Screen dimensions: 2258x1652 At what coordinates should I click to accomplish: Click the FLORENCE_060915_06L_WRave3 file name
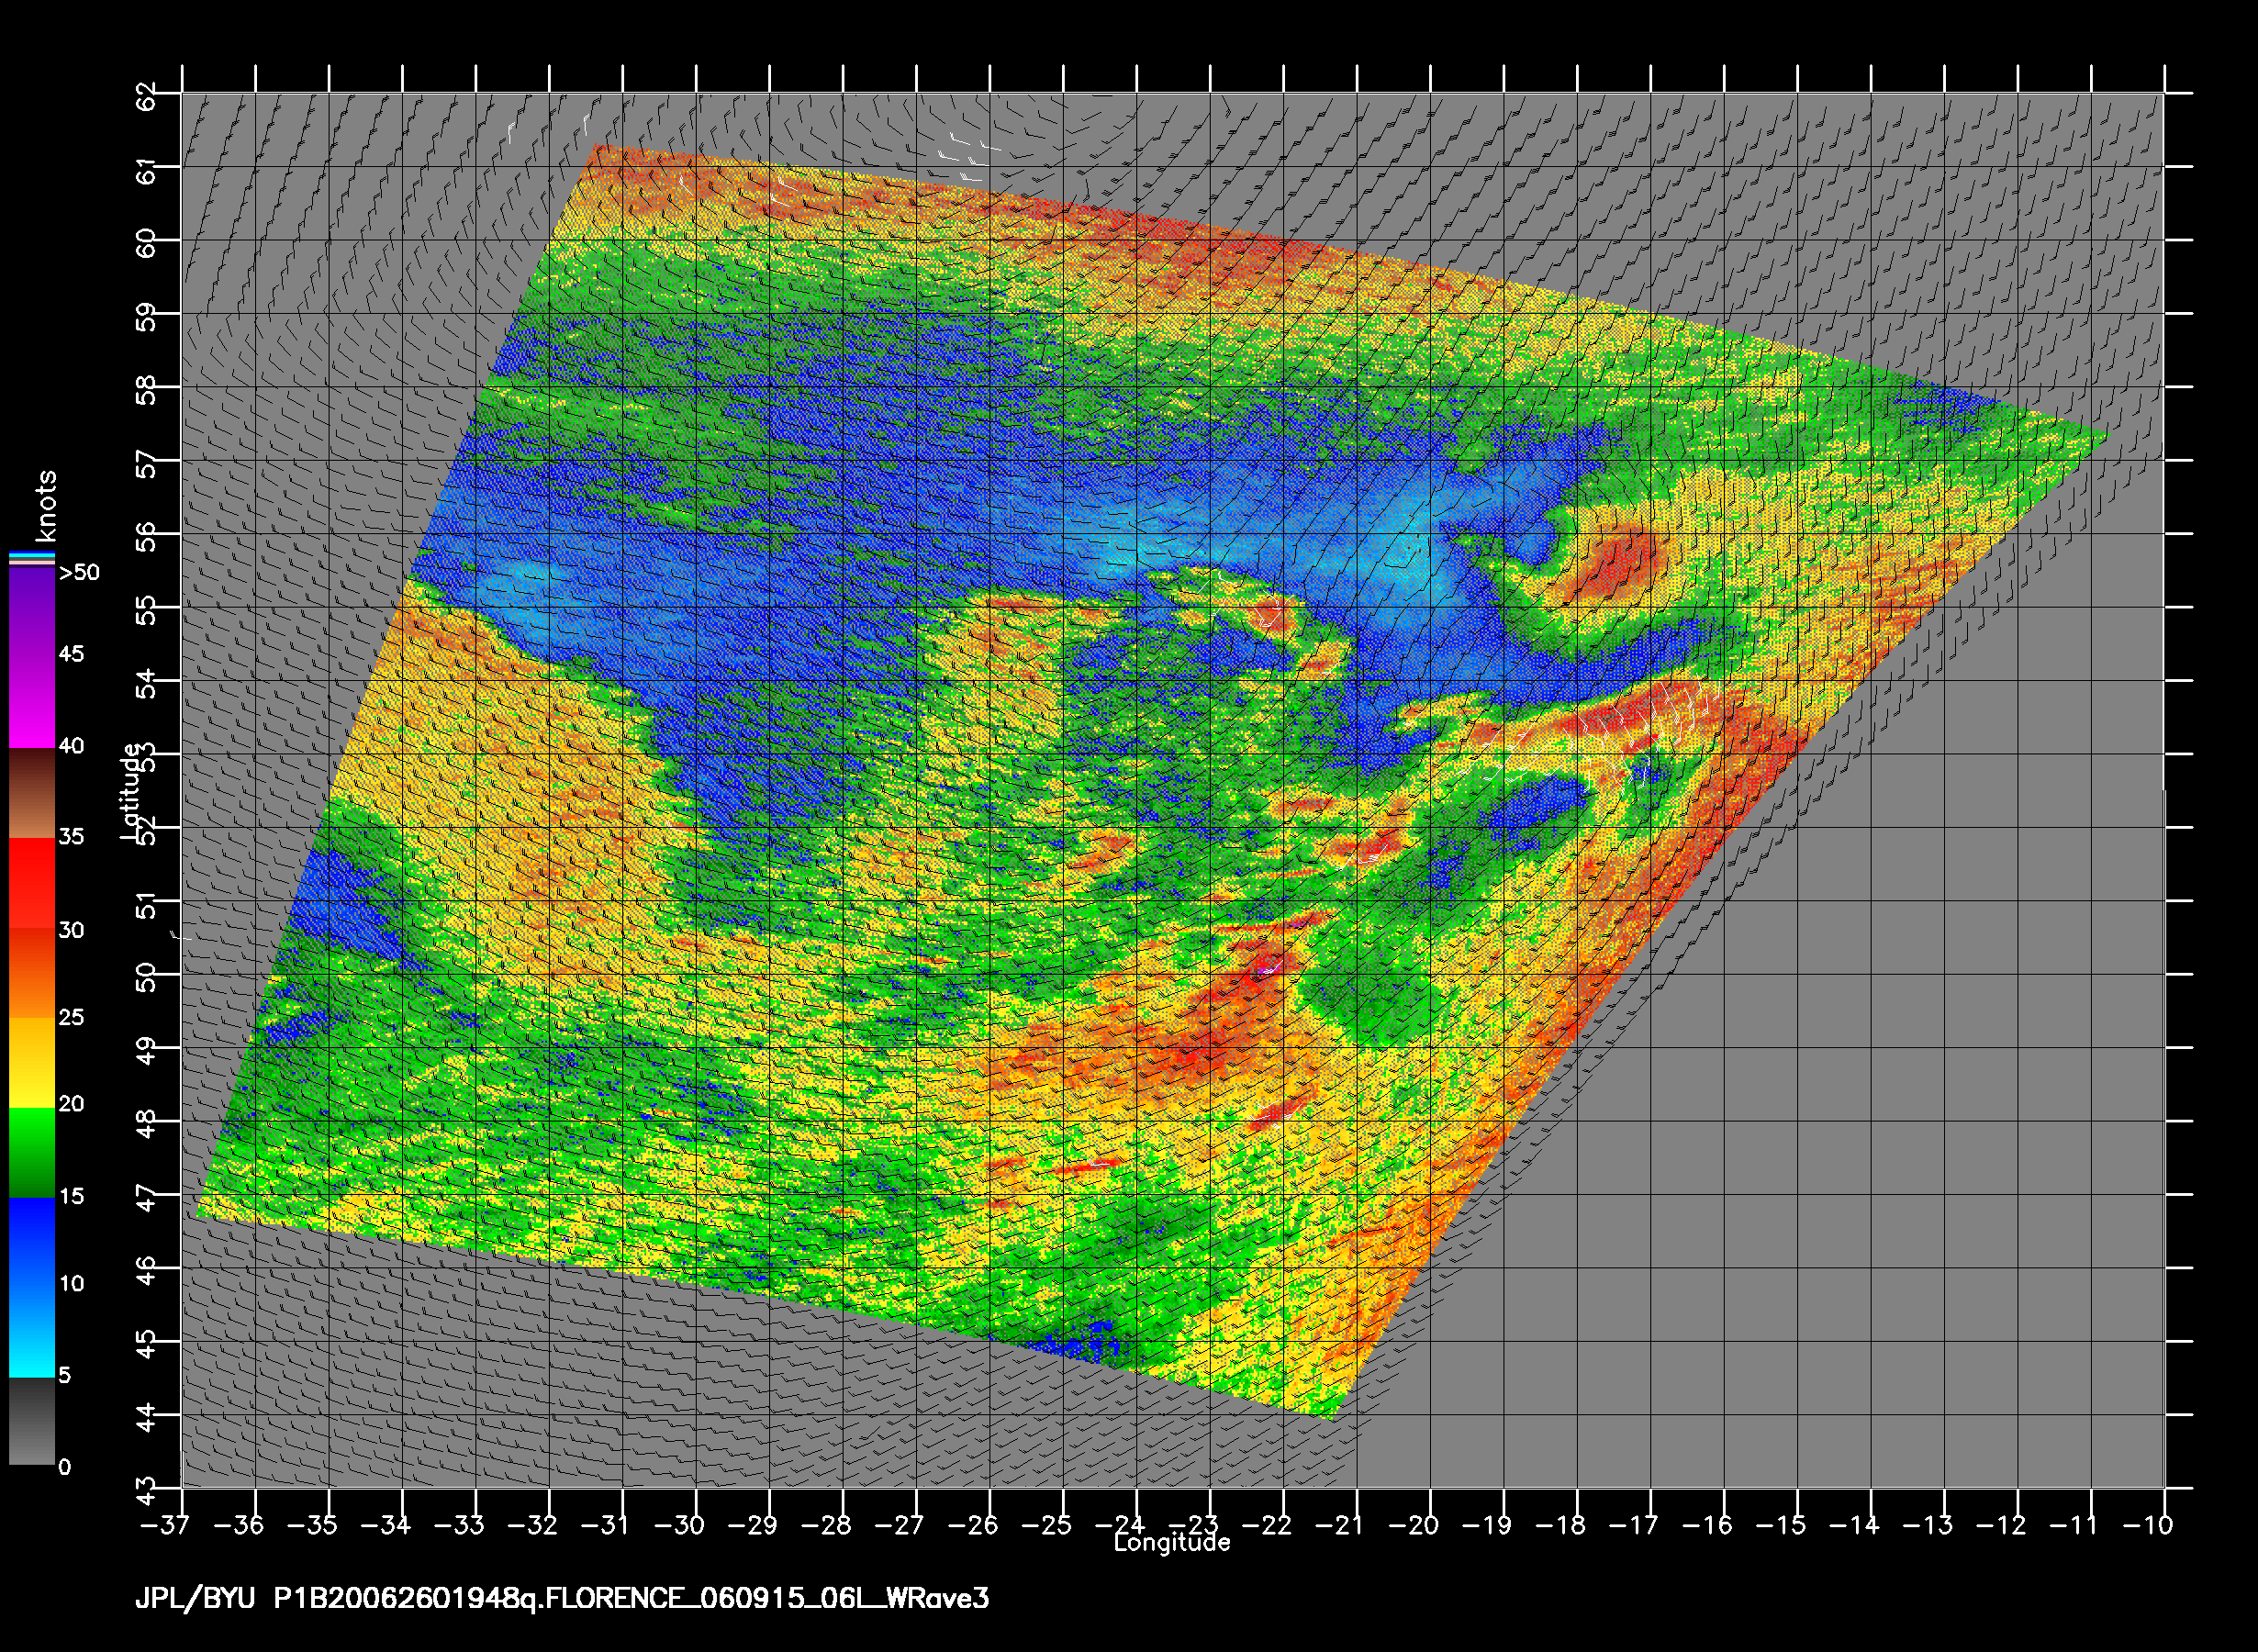coord(768,1599)
